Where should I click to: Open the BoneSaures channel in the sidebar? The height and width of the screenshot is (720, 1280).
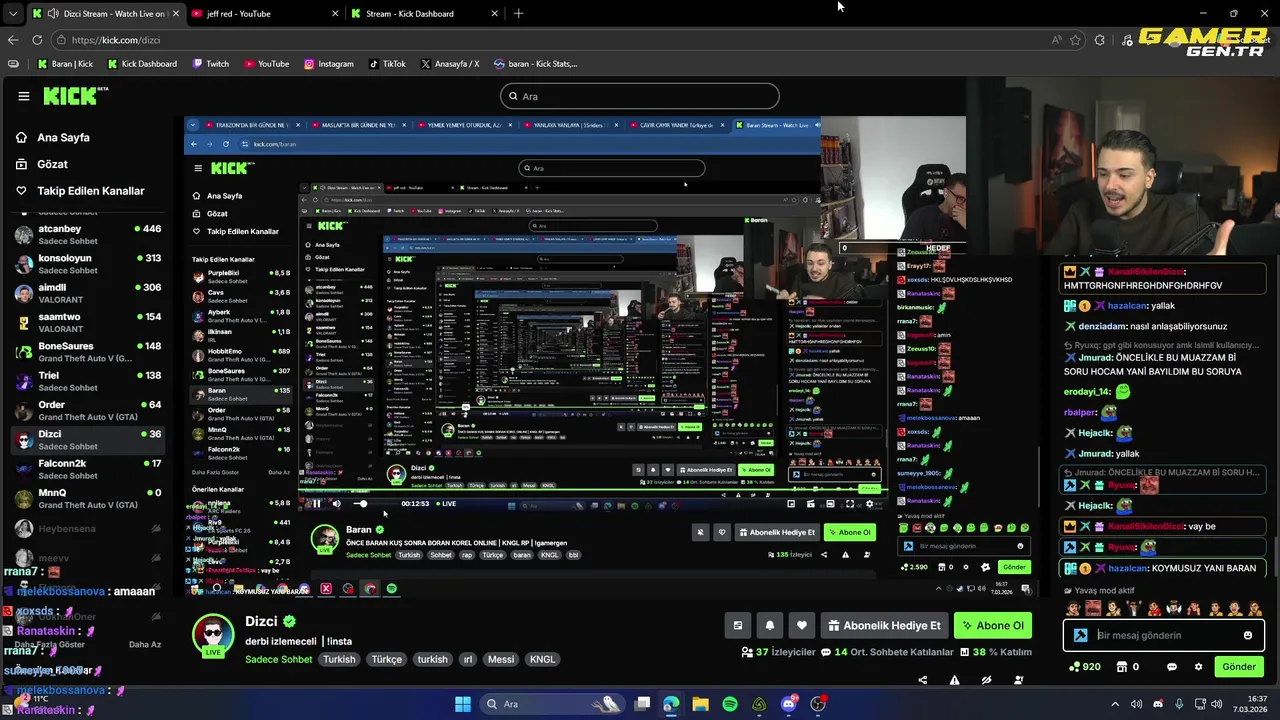pos(88,352)
